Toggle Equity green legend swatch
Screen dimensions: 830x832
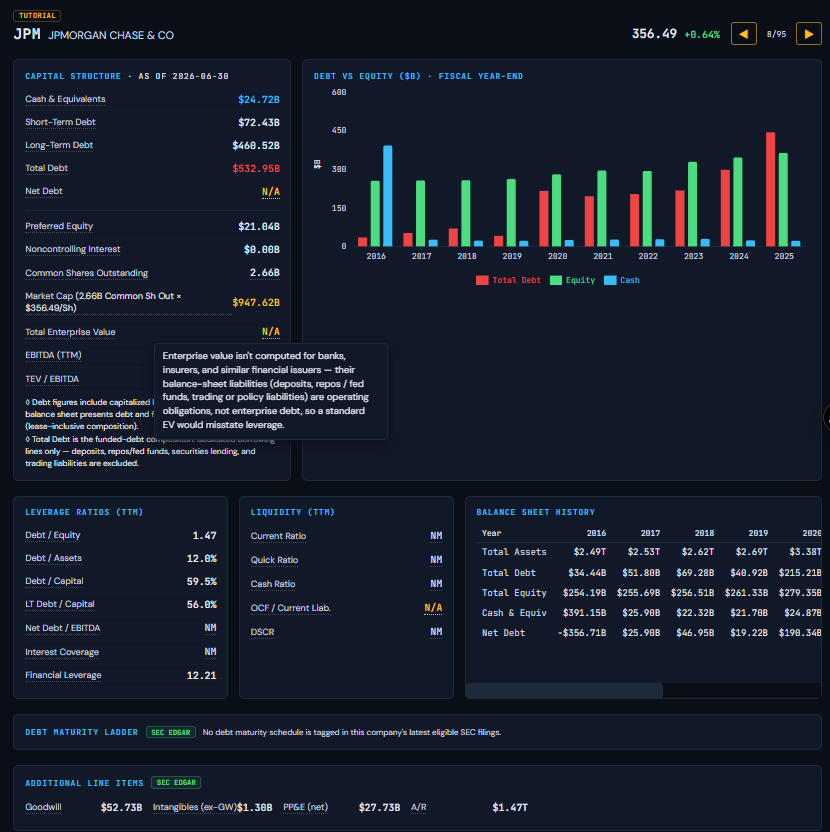pos(556,280)
